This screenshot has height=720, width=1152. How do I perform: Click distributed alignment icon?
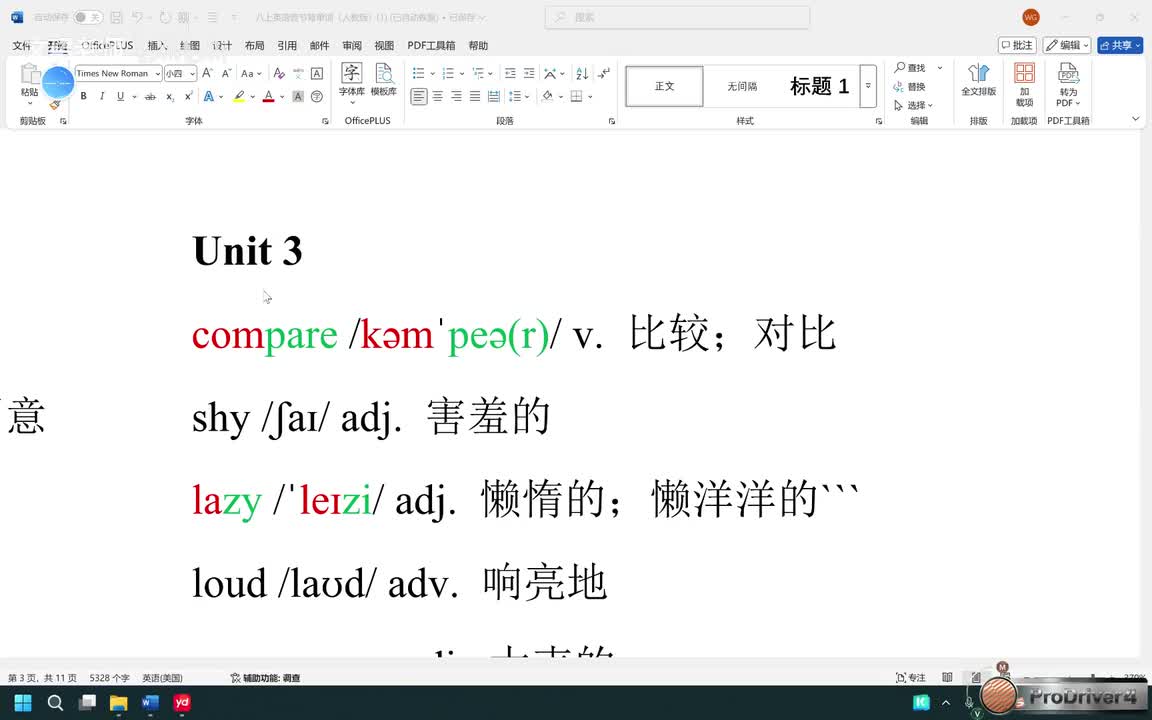point(494,96)
